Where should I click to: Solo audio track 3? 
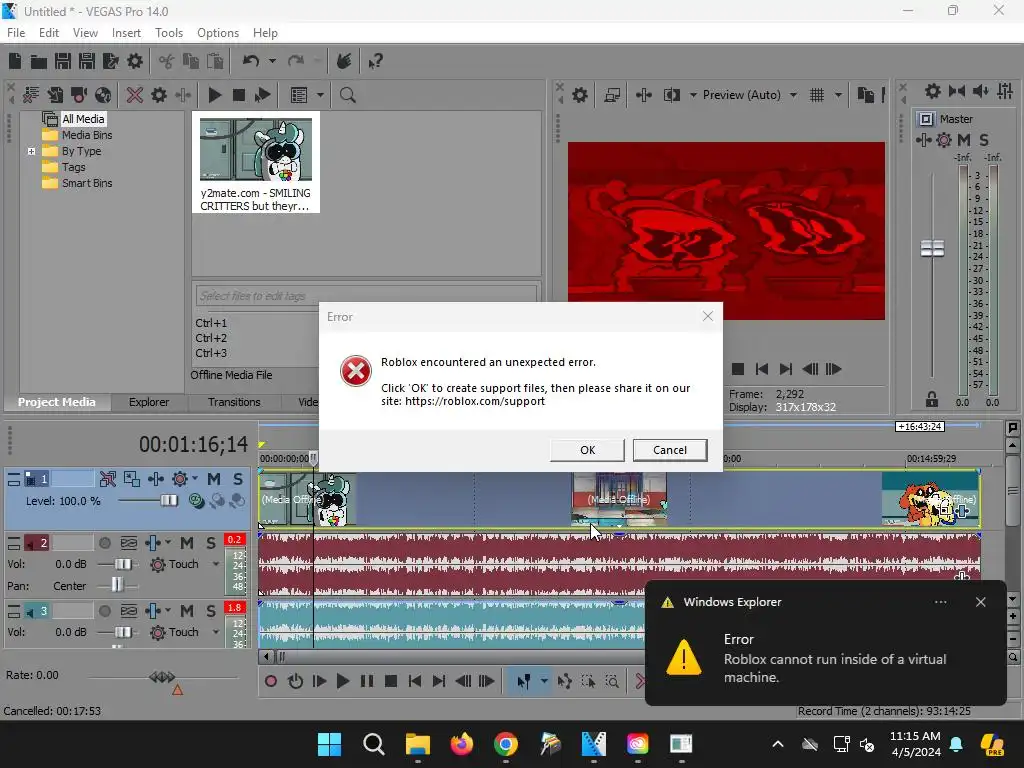[210, 611]
